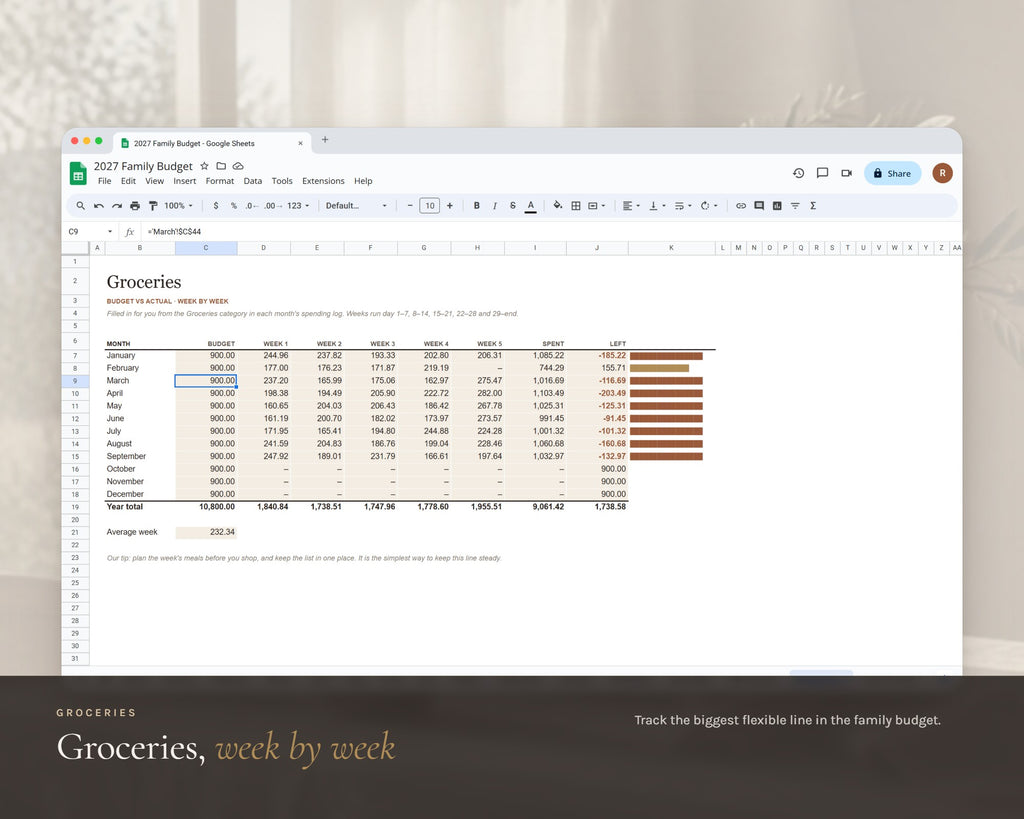This screenshot has height=819, width=1024.
Task: Star the 2027 Family Budget document
Action: click(204, 166)
